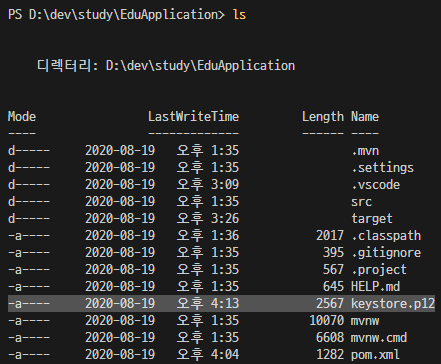Click the time 오후 3:09 in .vscode row
The width and height of the screenshot is (441, 364).
click(x=208, y=185)
